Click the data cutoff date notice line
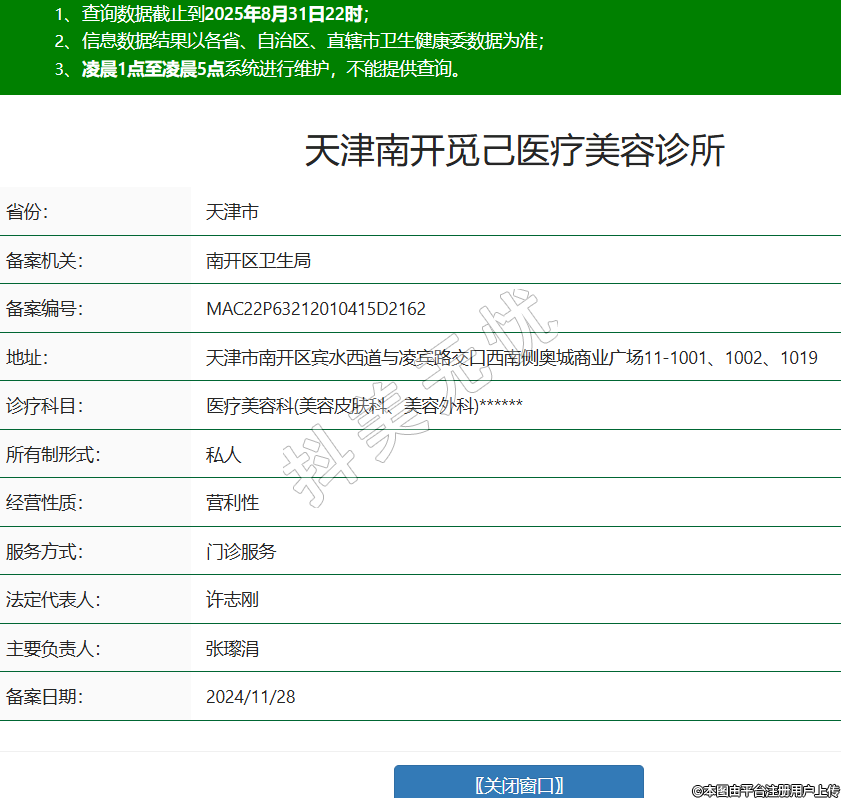 point(212,14)
